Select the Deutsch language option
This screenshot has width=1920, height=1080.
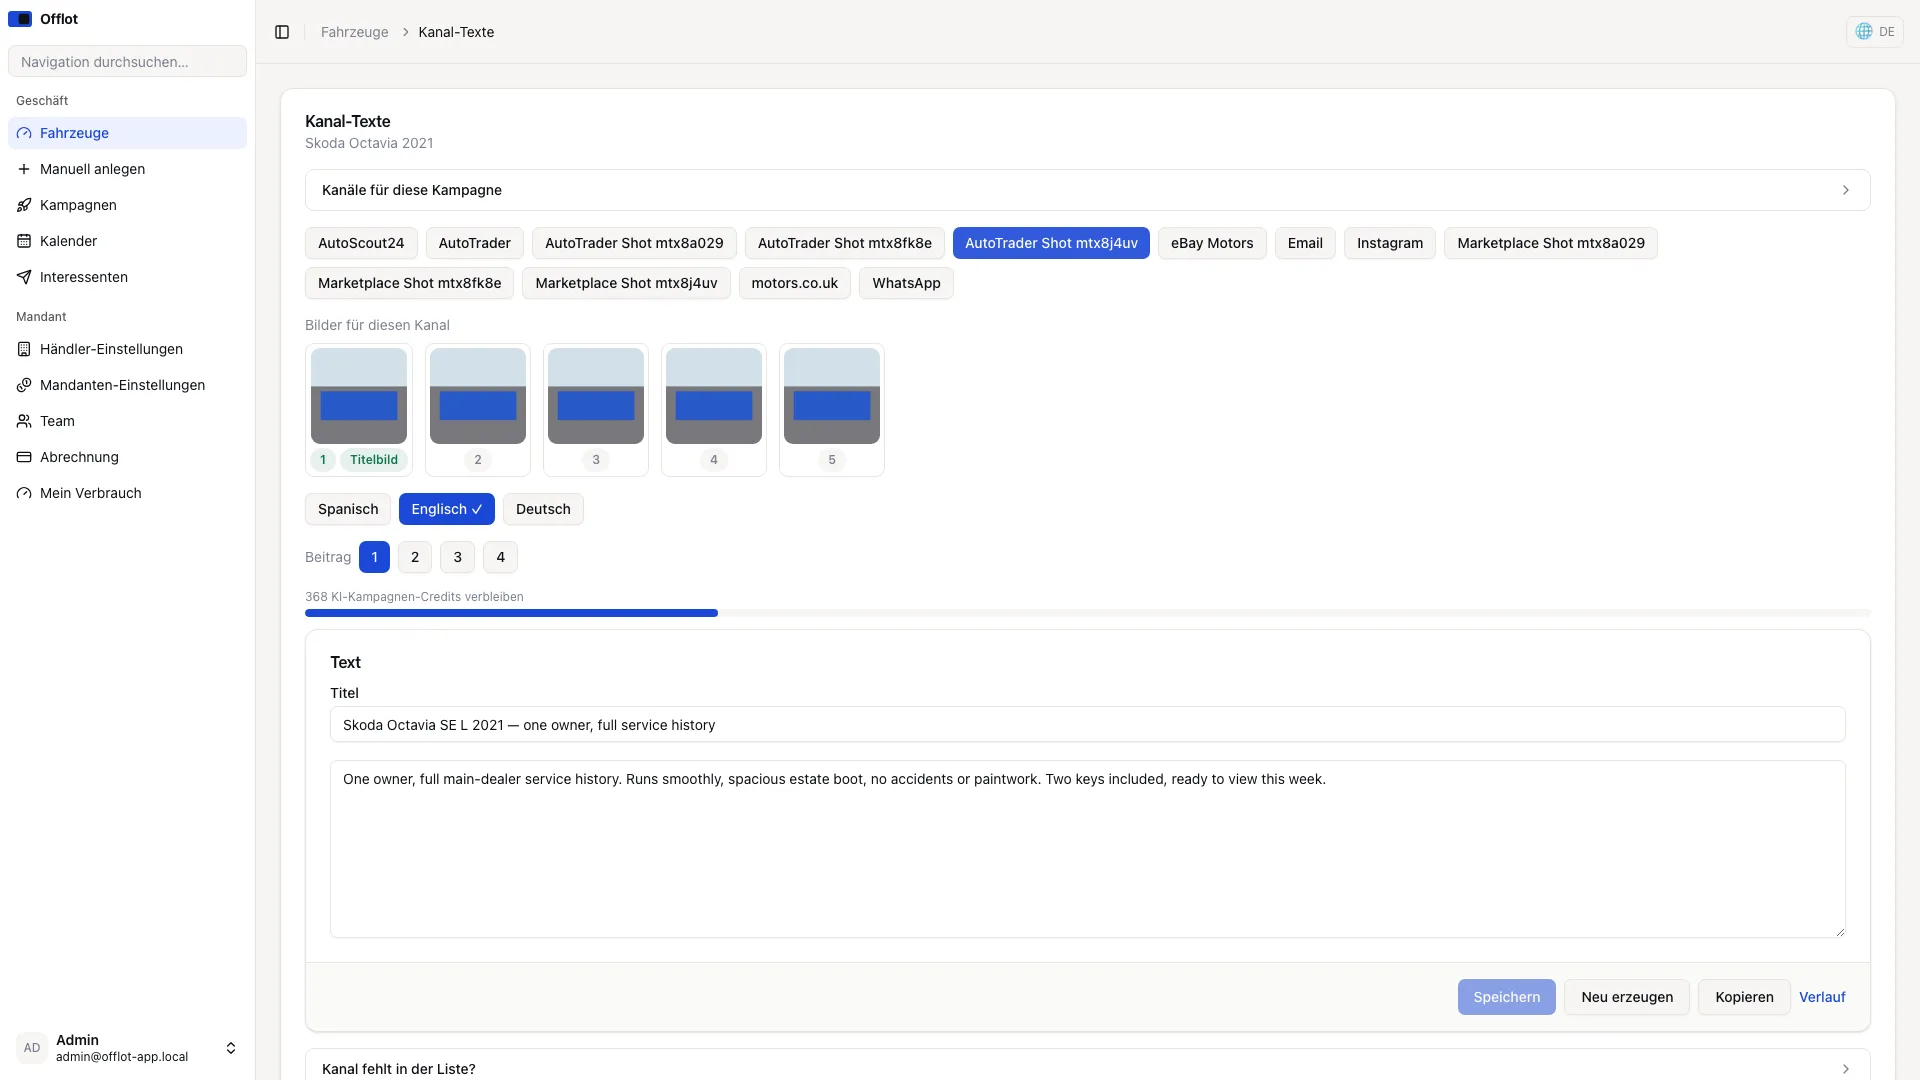(543, 509)
